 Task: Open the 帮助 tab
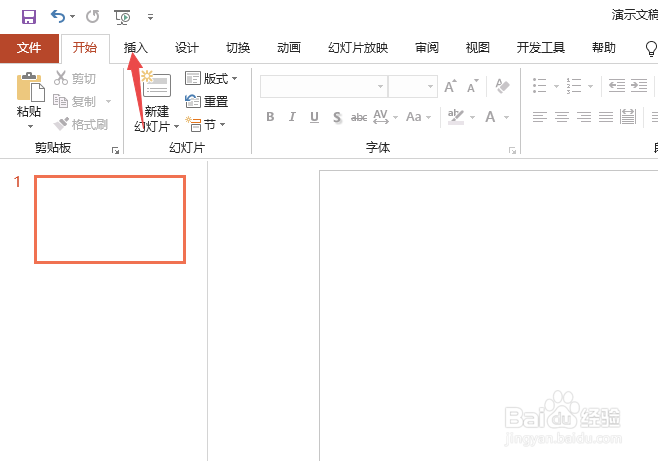click(x=604, y=48)
